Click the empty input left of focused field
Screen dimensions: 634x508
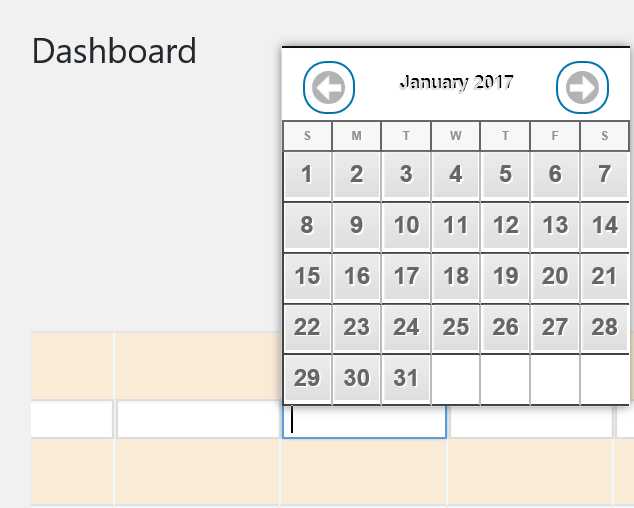[198, 421]
